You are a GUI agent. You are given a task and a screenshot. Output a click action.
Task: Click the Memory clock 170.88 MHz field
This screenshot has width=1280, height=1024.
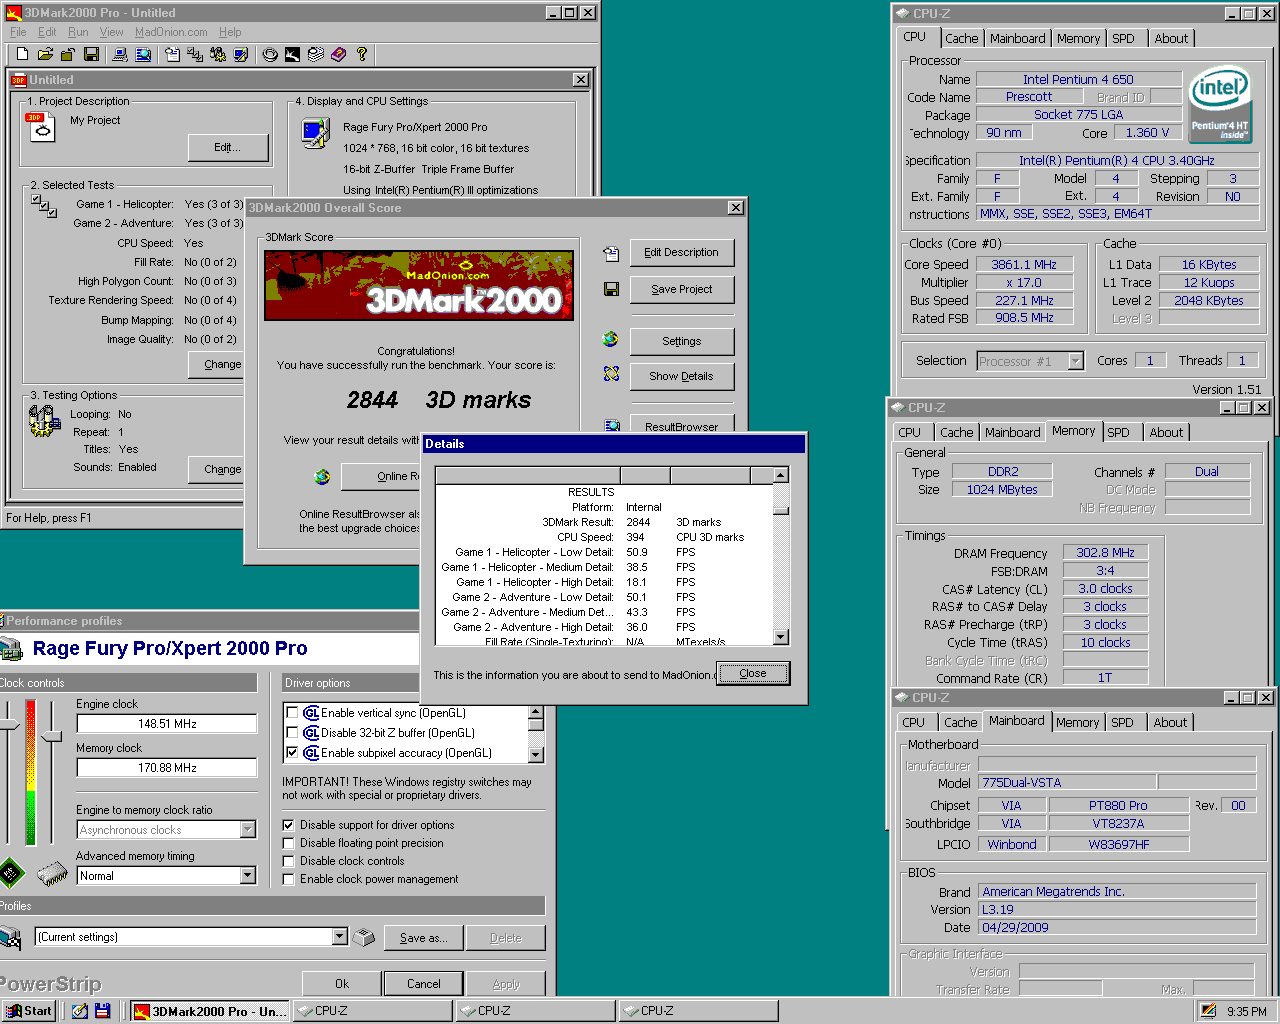click(x=167, y=768)
